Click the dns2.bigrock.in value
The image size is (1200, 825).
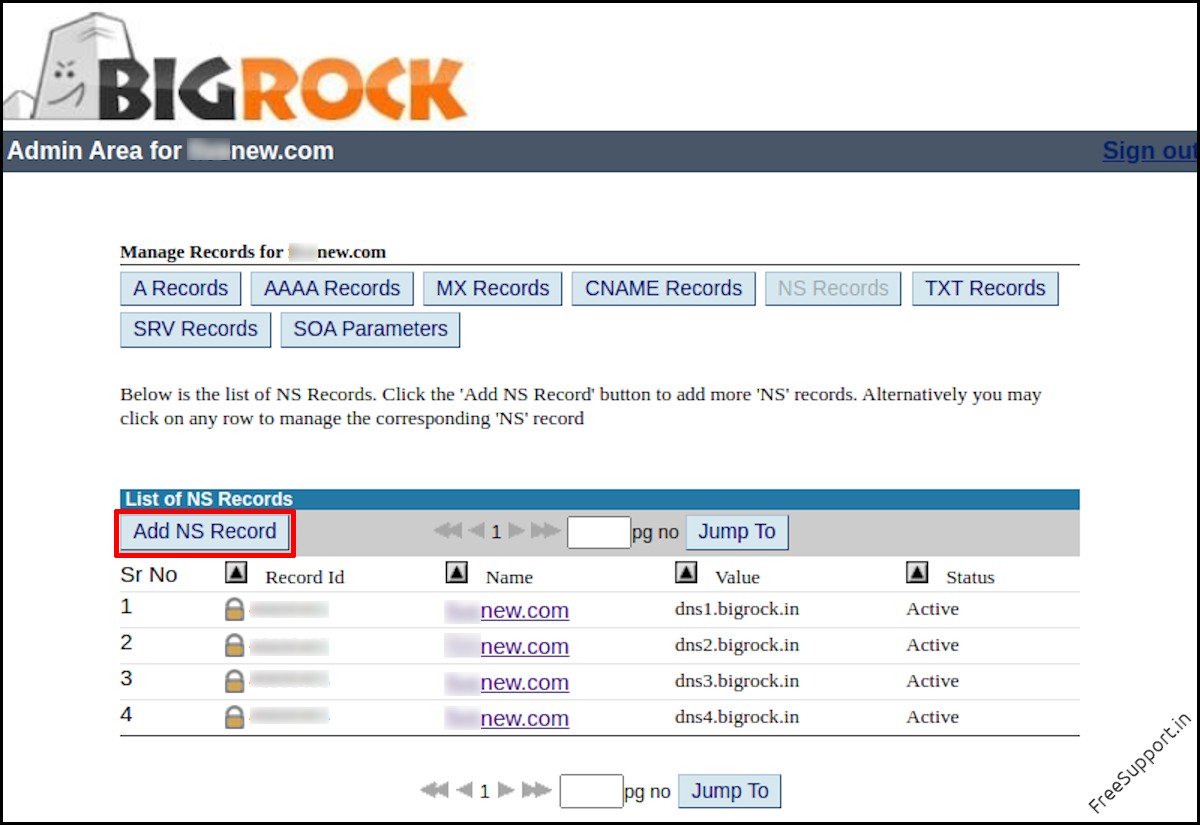pos(737,645)
